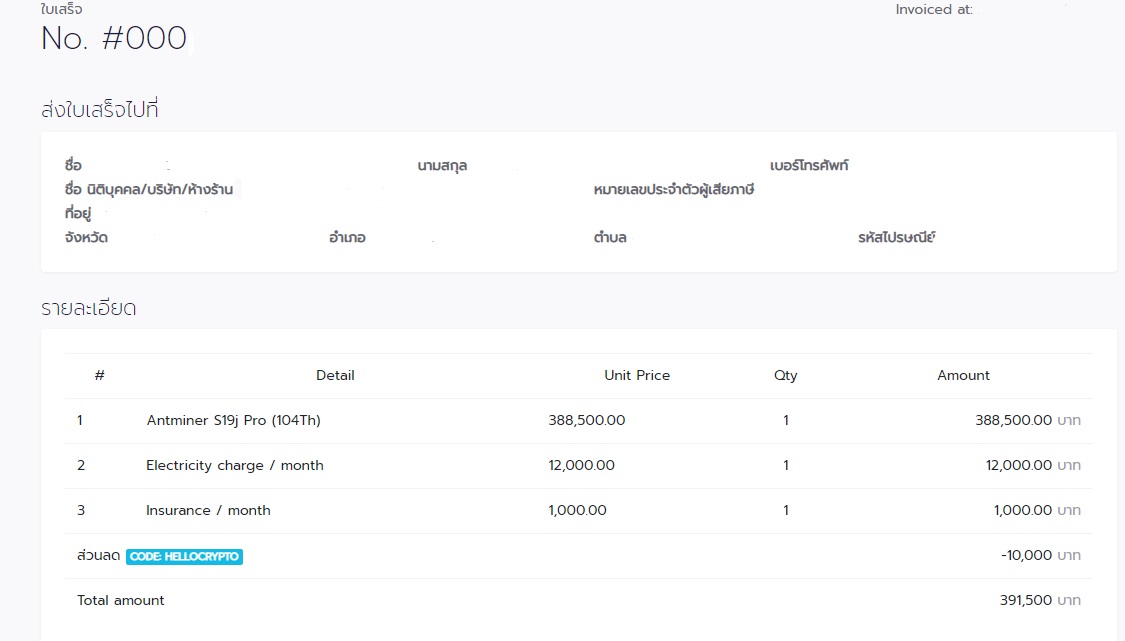Click the Invoiced at label

933,9
